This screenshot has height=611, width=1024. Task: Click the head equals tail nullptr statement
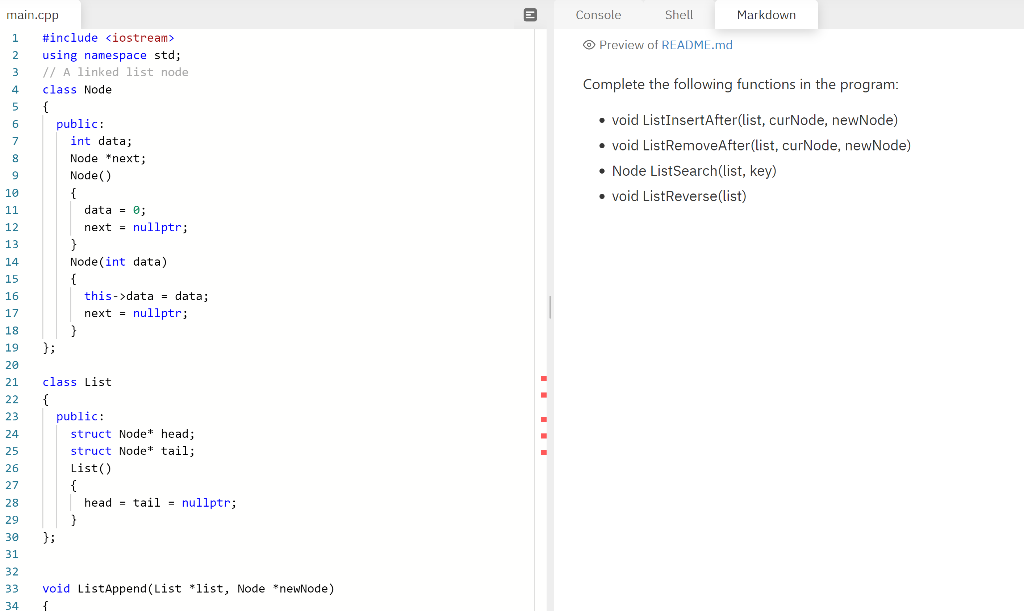pos(160,502)
